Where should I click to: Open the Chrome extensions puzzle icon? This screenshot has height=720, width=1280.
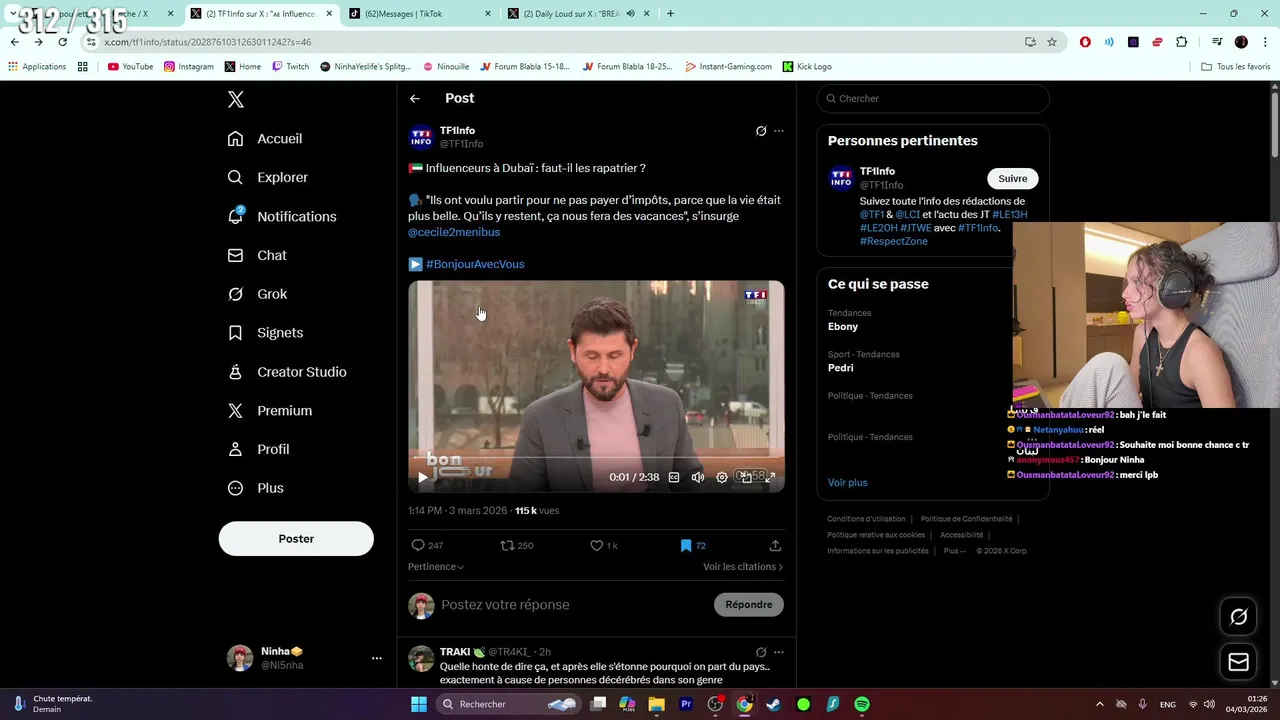1182,42
